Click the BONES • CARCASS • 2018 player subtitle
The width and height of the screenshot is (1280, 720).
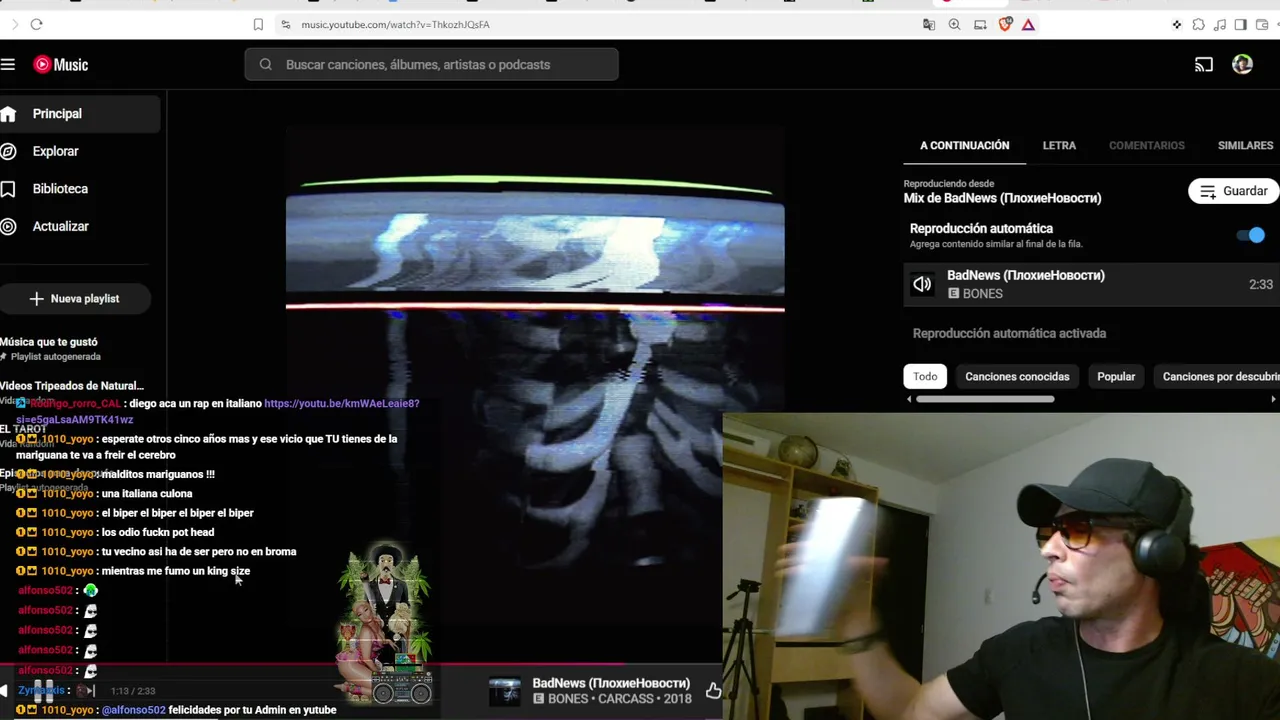(612, 699)
